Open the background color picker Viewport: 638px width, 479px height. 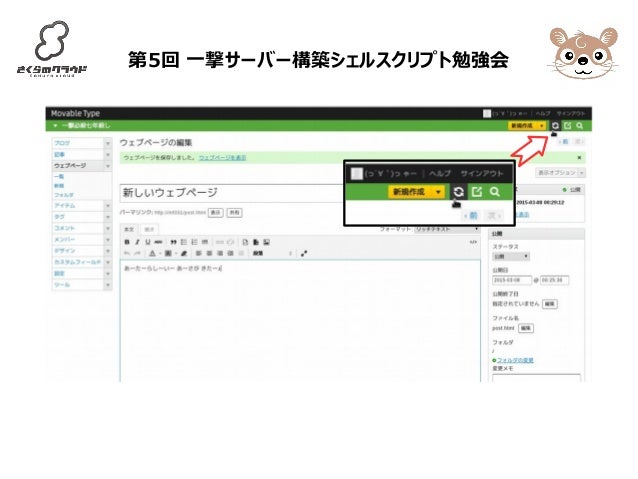(x=168, y=253)
